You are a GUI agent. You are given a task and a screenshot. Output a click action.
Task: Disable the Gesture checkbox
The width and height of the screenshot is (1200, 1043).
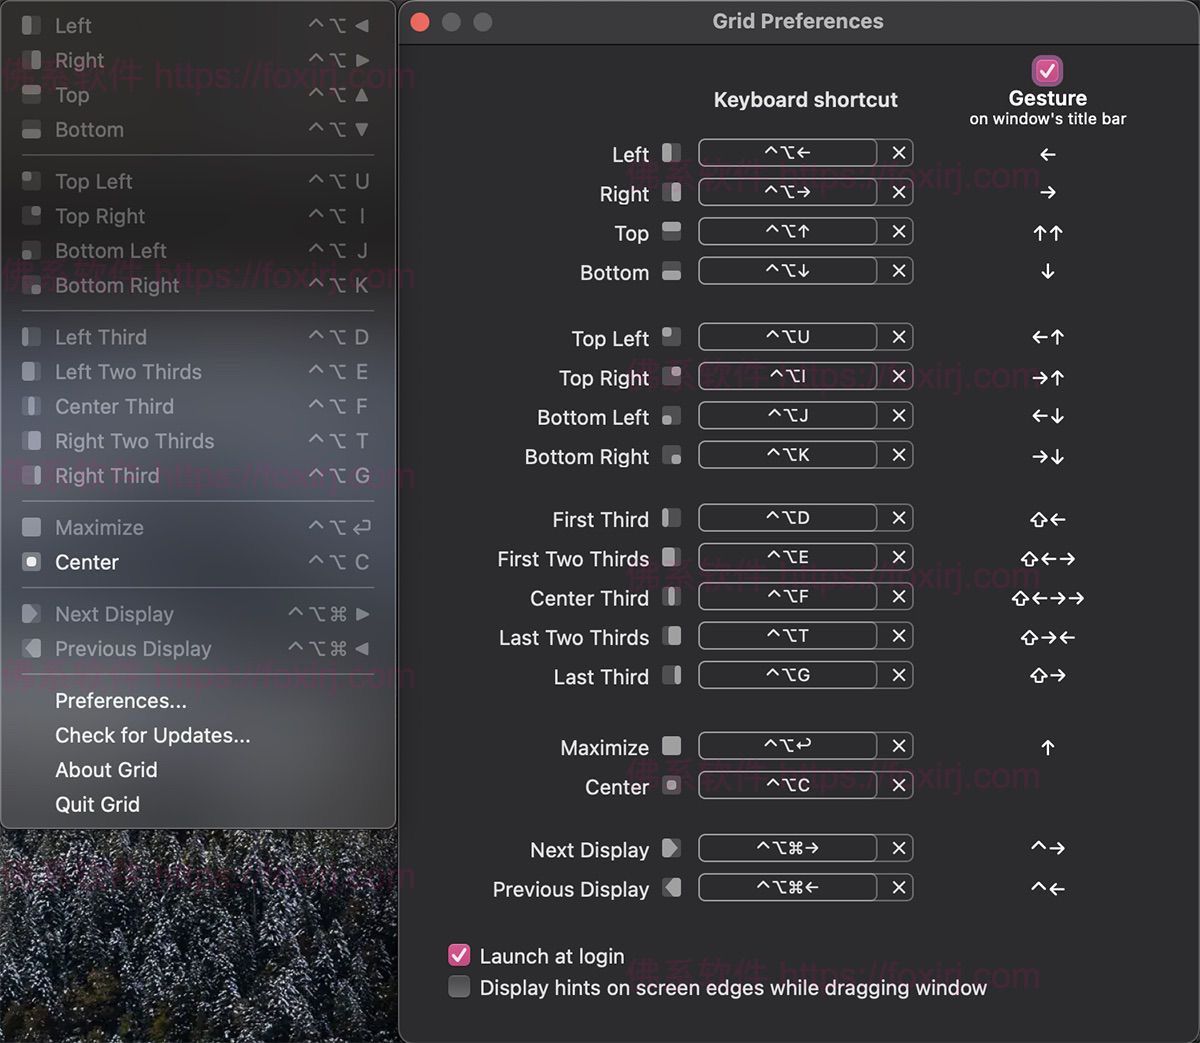click(1047, 71)
